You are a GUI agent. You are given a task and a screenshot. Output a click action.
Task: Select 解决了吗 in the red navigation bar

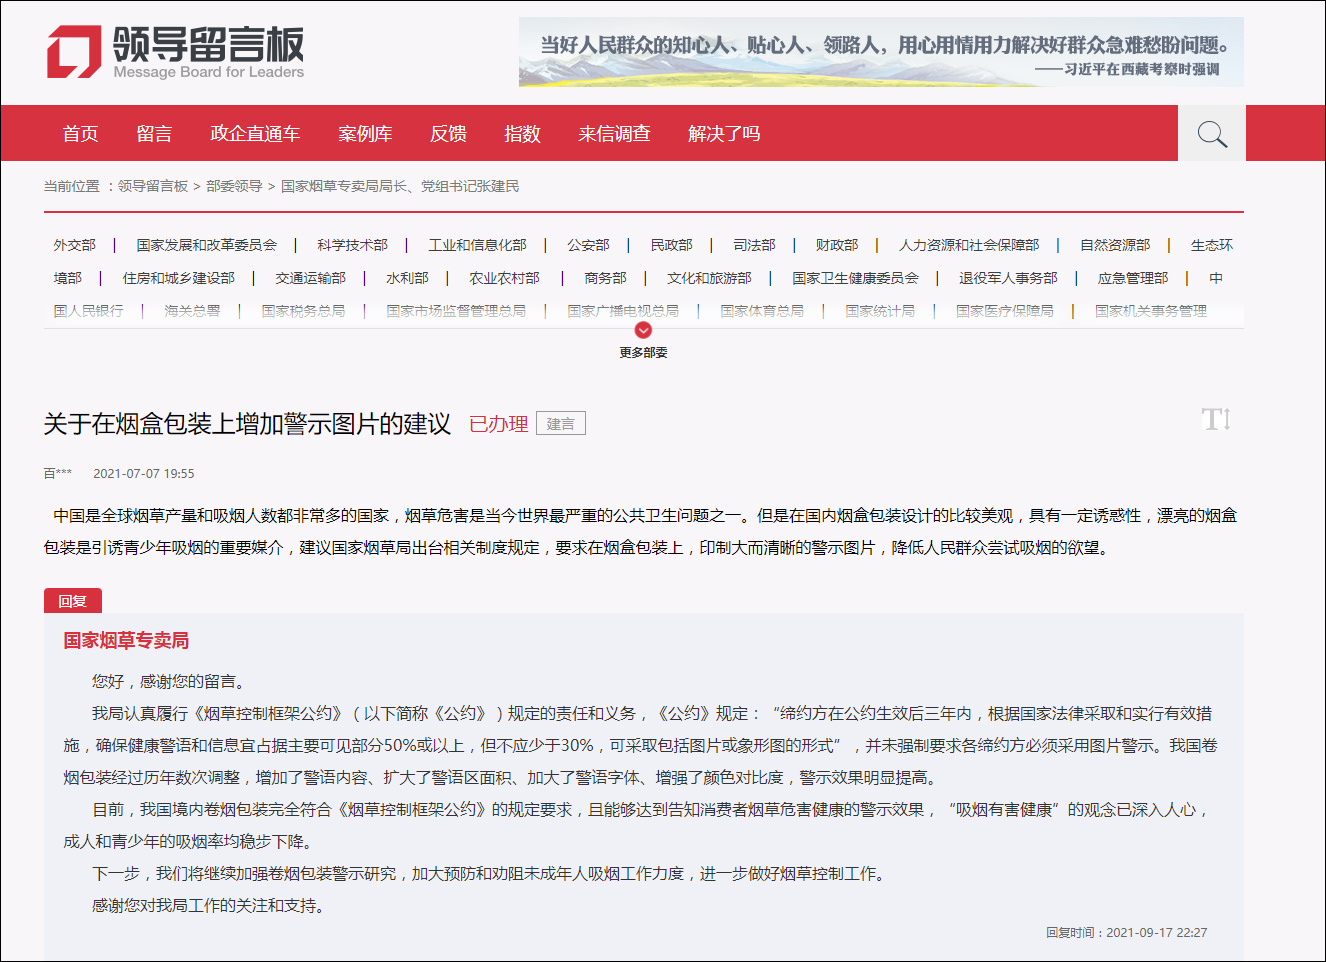(722, 133)
